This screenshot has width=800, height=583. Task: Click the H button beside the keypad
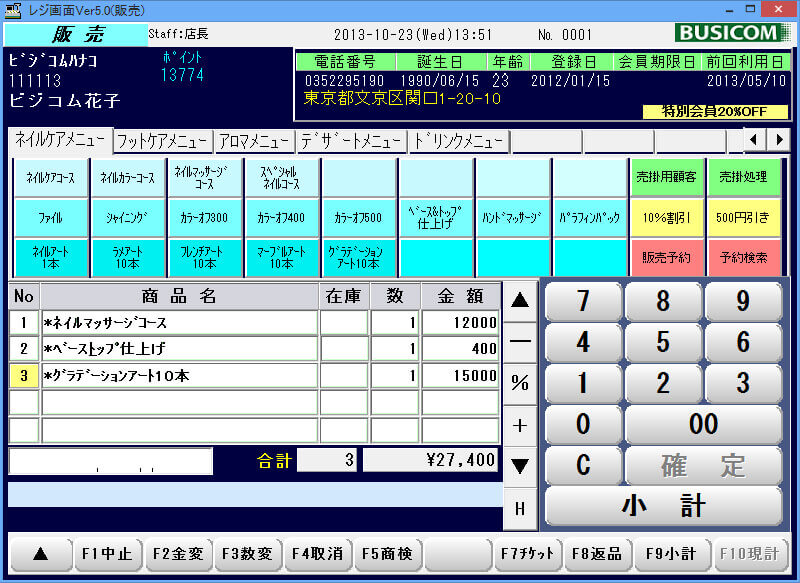click(519, 508)
